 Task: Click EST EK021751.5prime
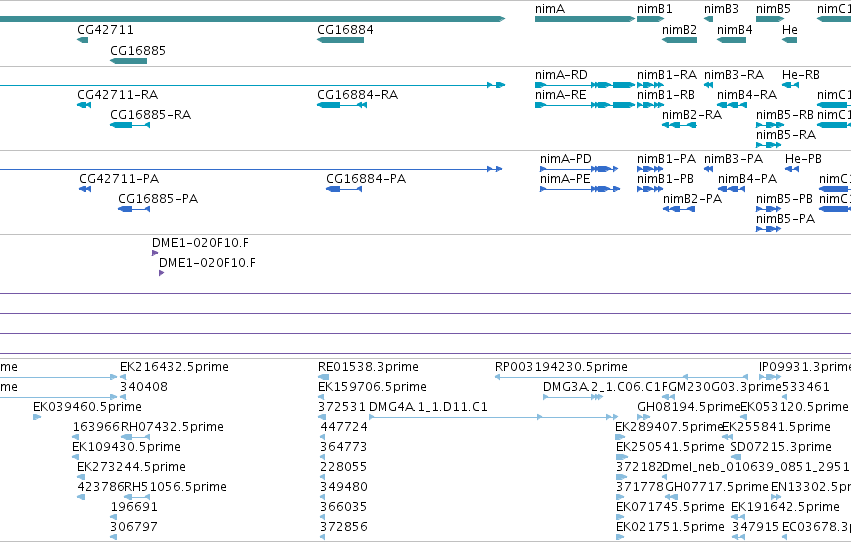[x=670, y=527]
